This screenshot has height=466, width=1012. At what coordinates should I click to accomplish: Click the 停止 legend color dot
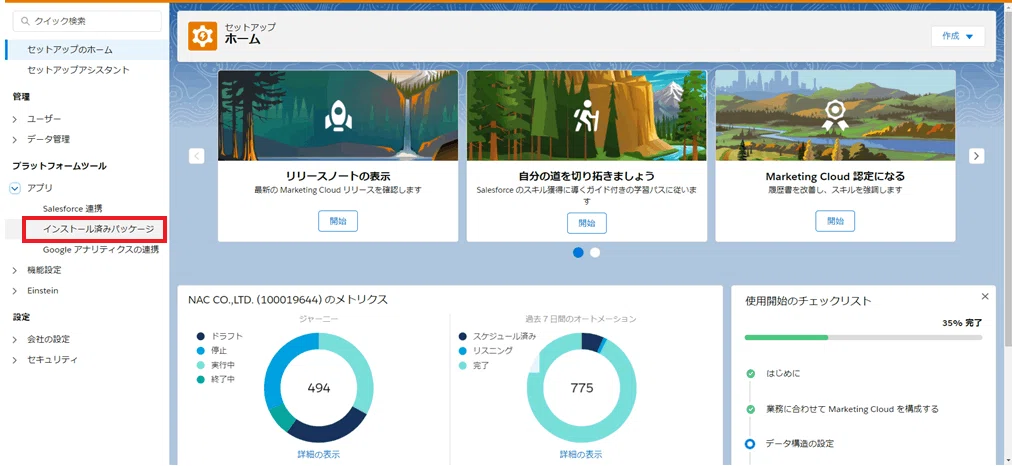click(x=200, y=350)
